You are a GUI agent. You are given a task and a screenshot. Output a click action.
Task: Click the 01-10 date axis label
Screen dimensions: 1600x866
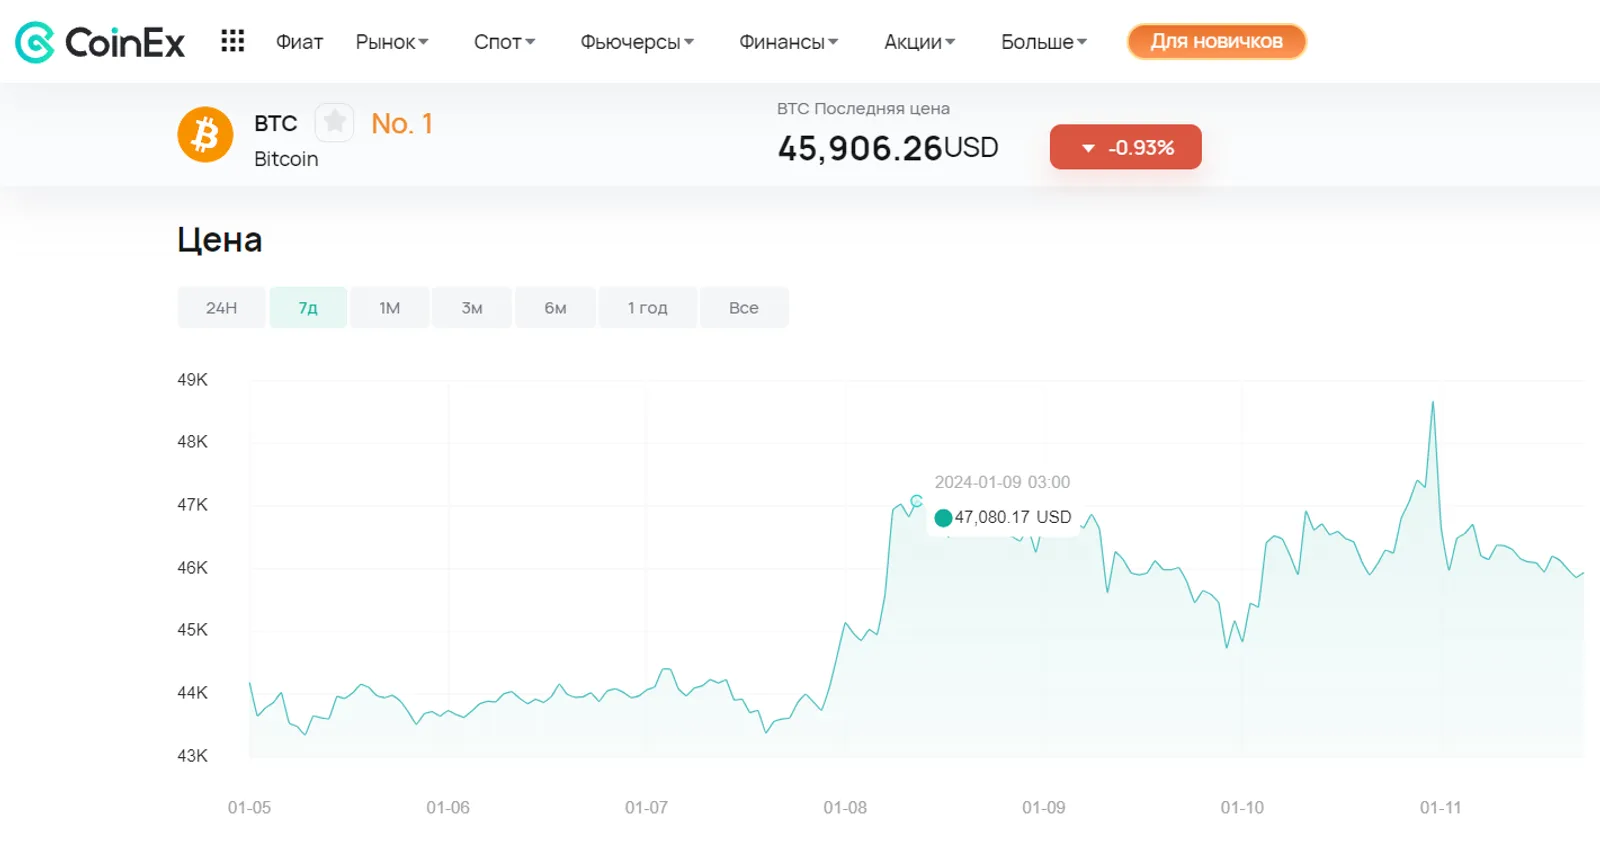(x=1242, y=807)
